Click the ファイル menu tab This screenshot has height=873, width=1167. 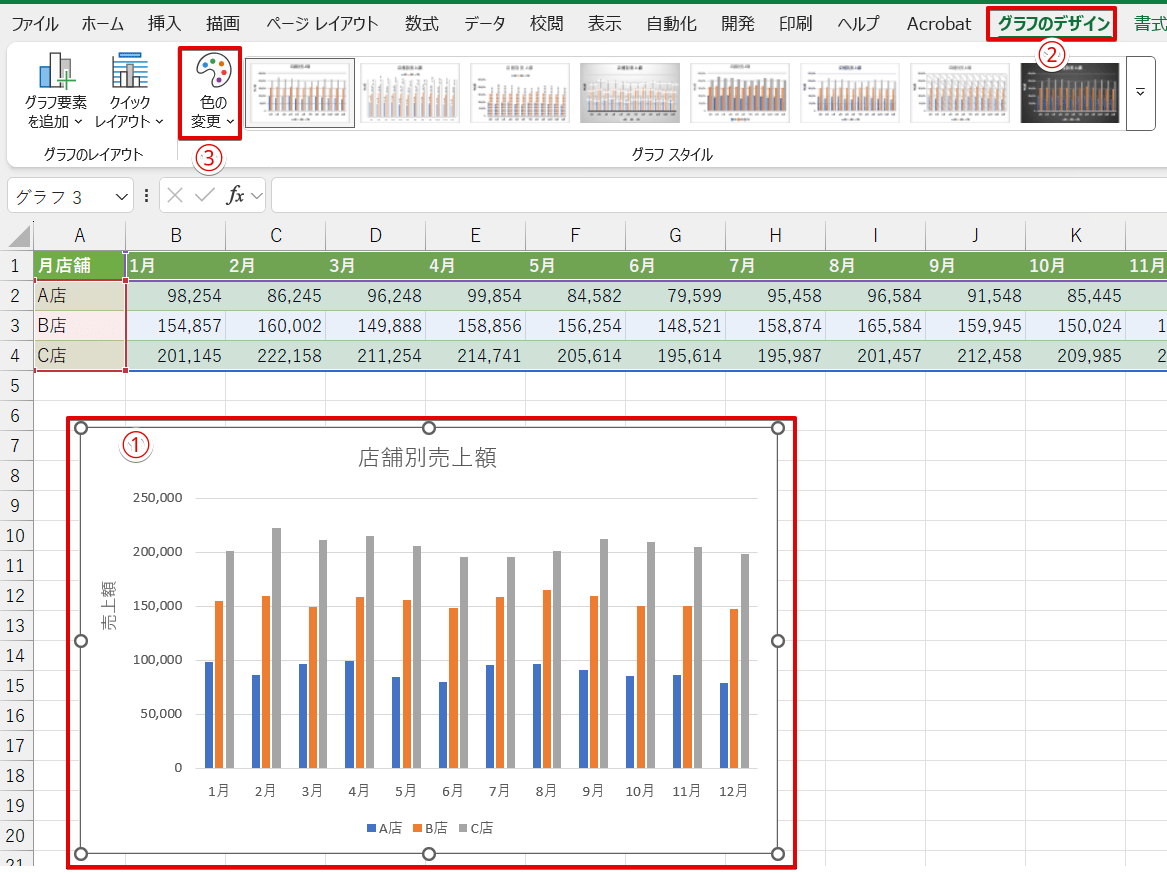tap(35, 24)
